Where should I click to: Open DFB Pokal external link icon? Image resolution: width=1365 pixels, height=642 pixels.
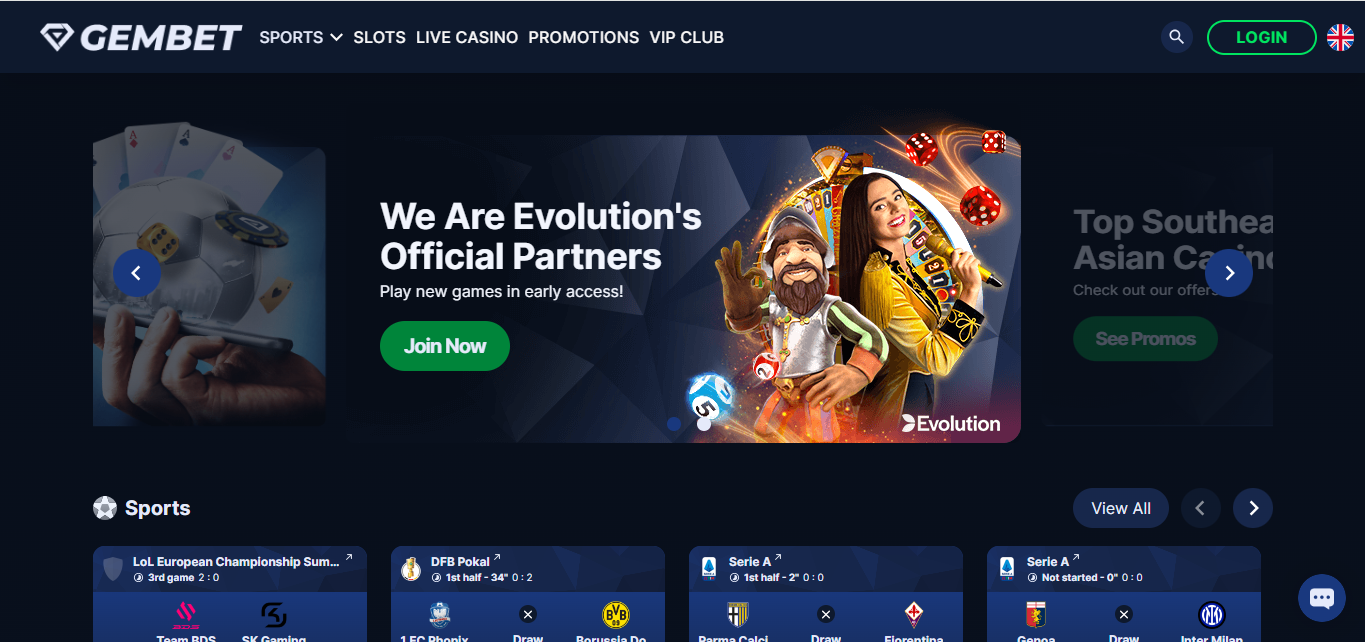[x=497, y=557]
